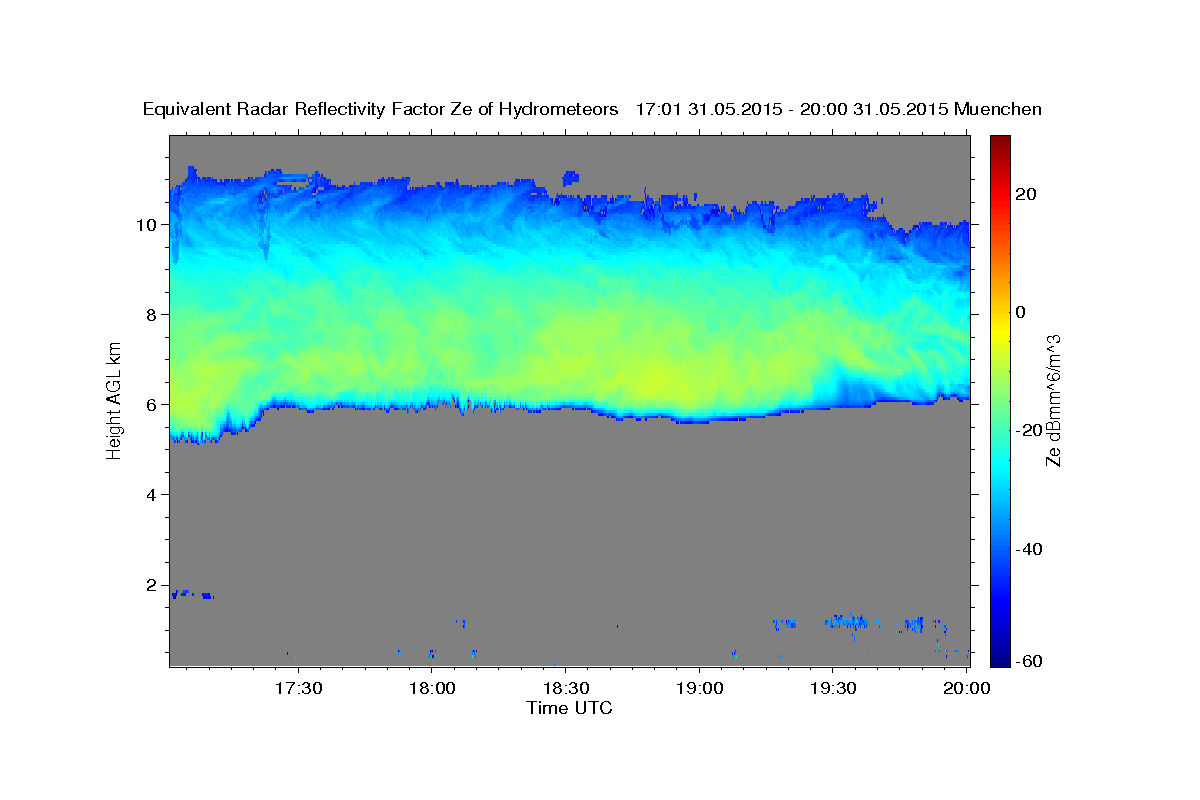This screenshot has height=800, width=1200.
Task: Click the '19:00' time tick label
Action: [699, 688]
